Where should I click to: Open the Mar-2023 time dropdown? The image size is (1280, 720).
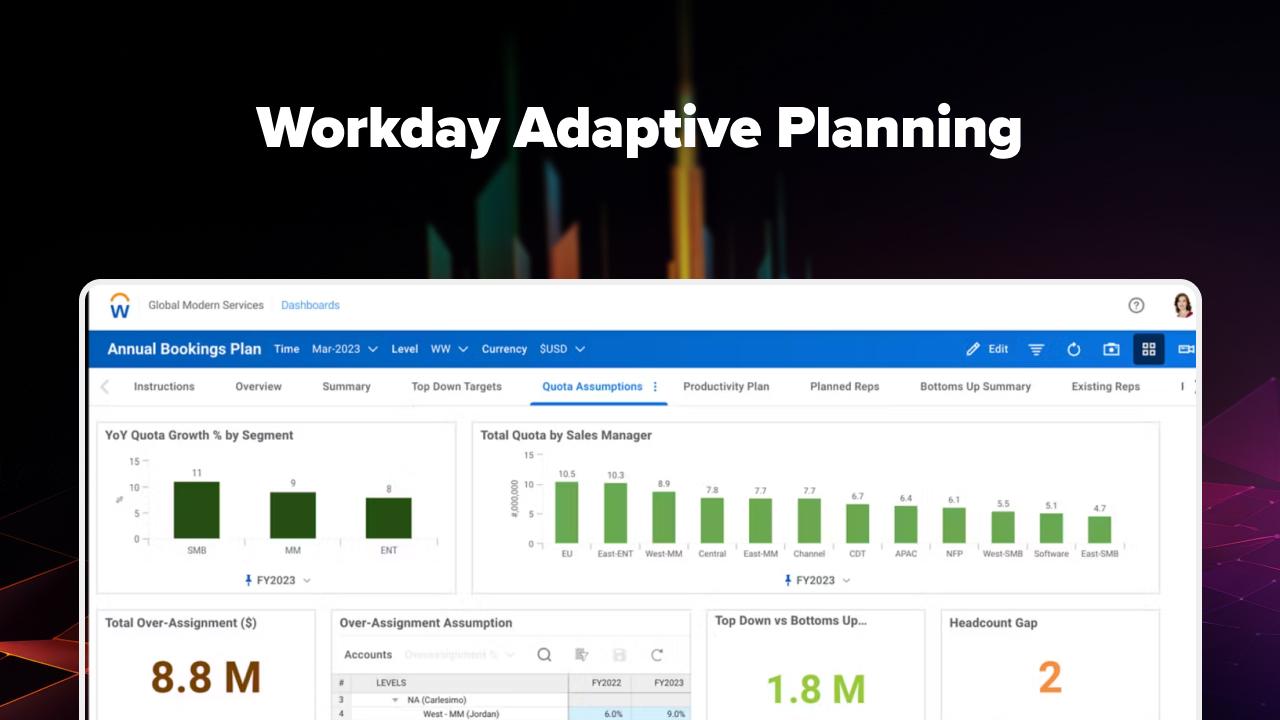[345, 349]
